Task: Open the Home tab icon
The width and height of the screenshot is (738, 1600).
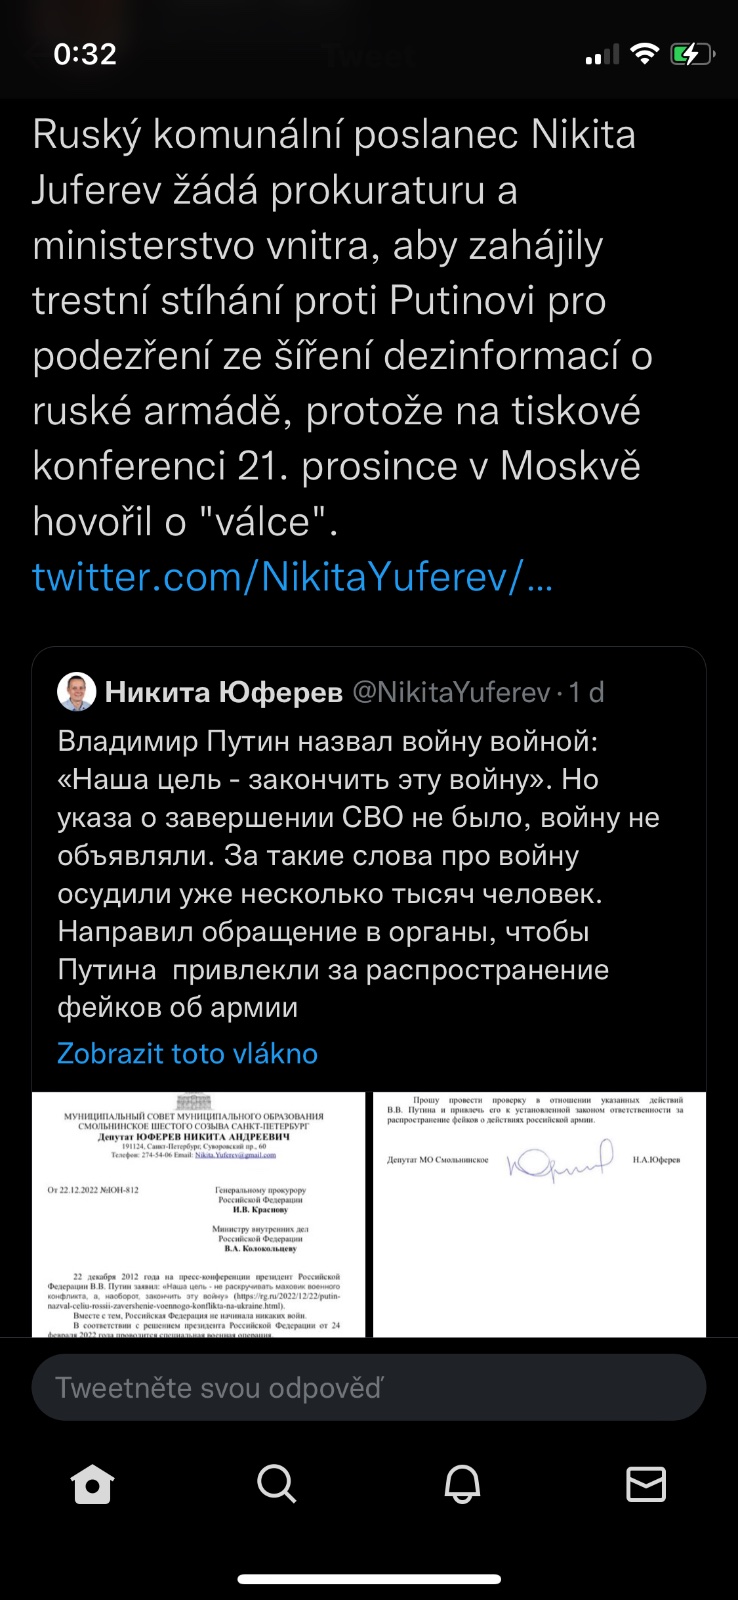Action: [x=93, y=1484]
